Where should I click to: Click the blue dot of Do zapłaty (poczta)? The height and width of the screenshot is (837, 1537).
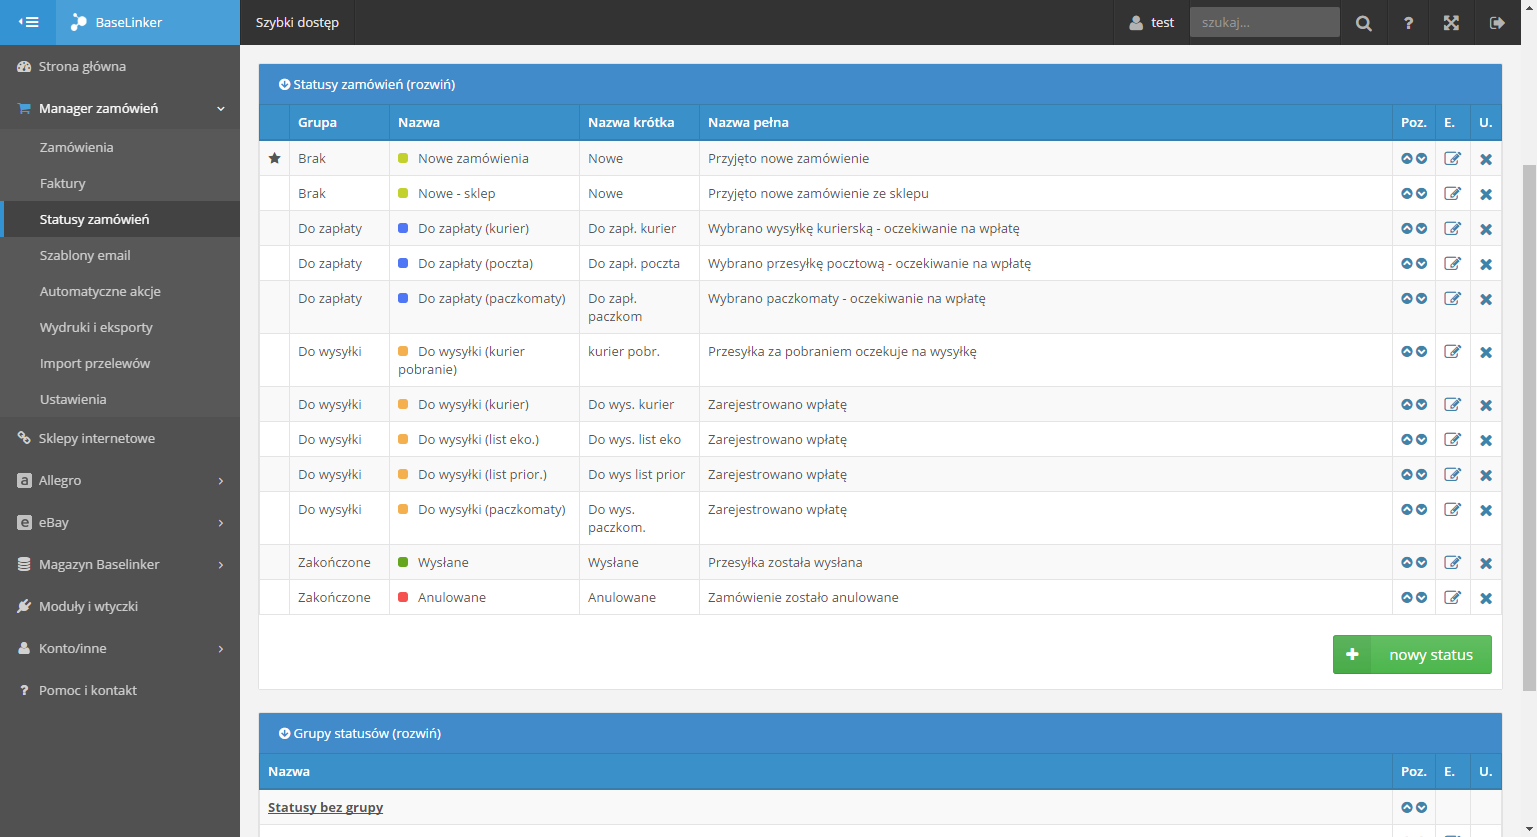click(403, 263)
